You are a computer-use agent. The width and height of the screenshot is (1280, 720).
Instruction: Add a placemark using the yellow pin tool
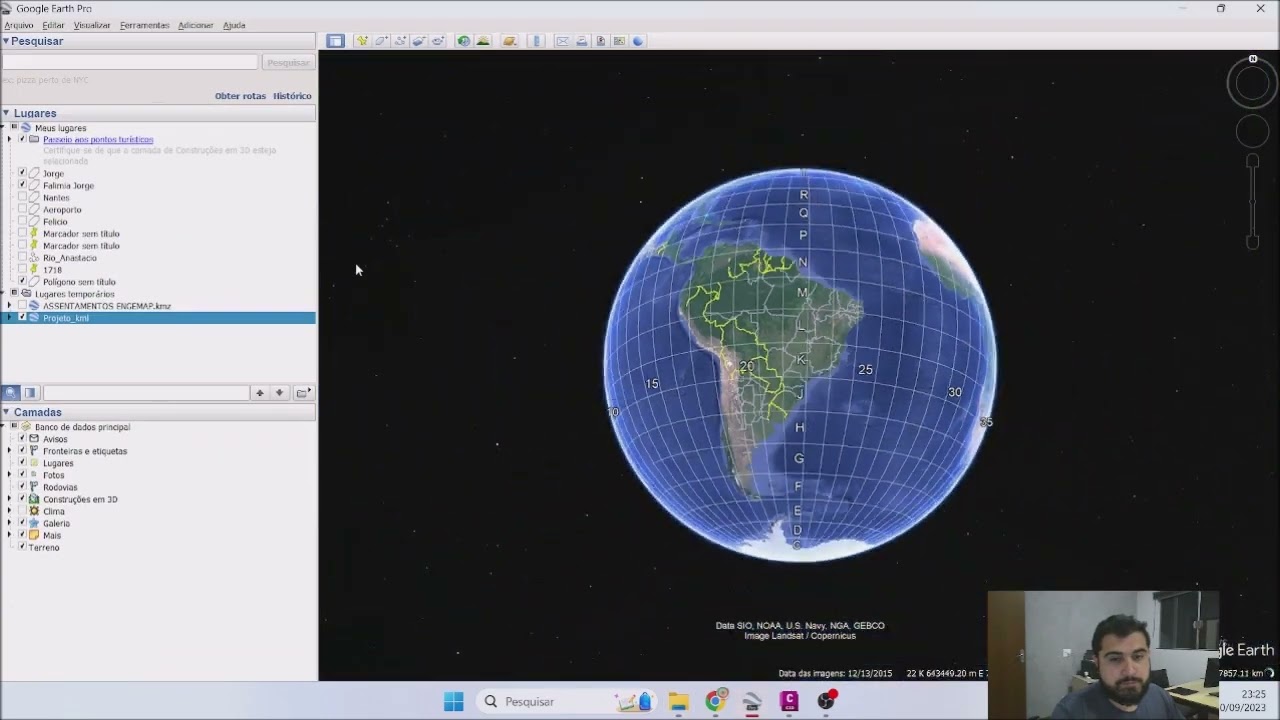pos(362,41)
